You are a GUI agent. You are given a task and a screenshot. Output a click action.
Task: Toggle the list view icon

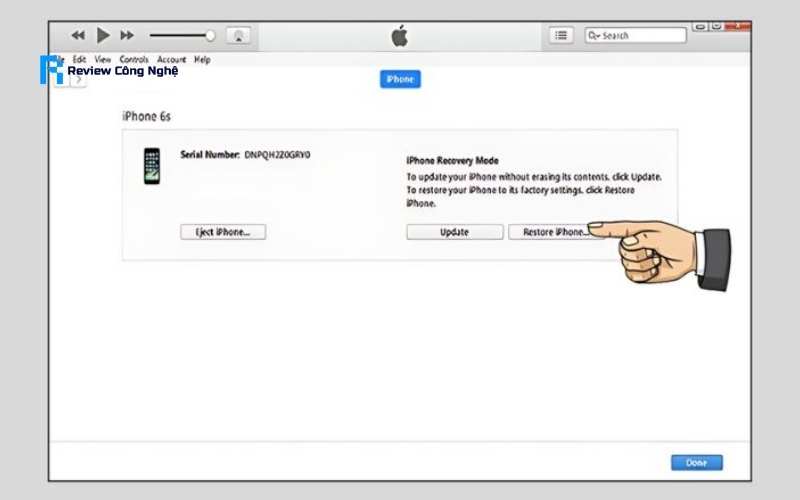click(561, 35)
